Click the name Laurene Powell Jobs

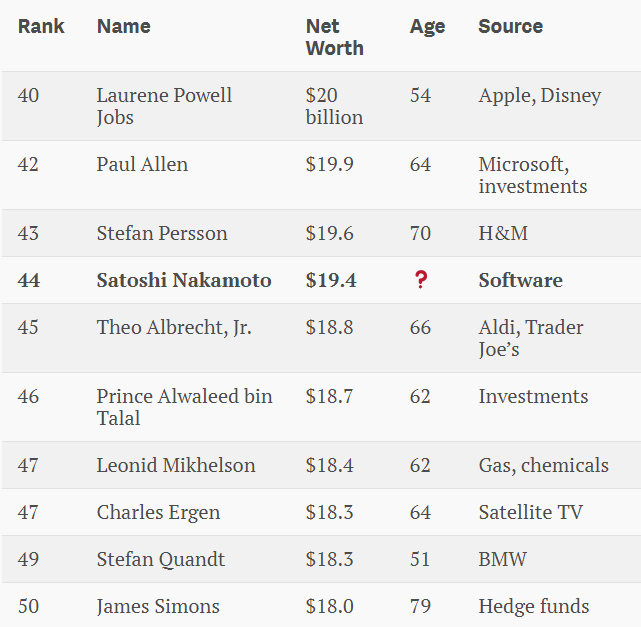coord(164,106)
